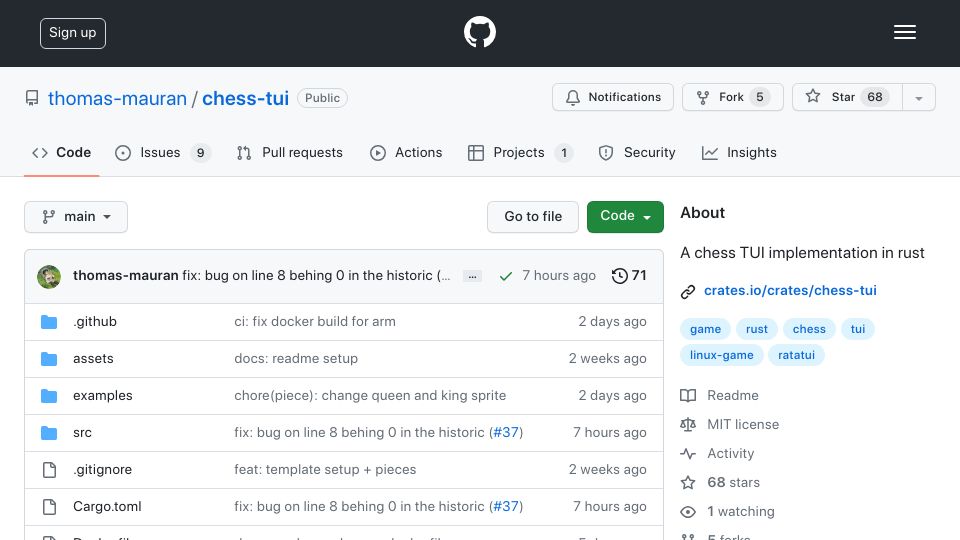Switch to the Pull requests tab
The height and width of the screenshot is (540, 960).
pyautogui.click(x=290, y=152)
